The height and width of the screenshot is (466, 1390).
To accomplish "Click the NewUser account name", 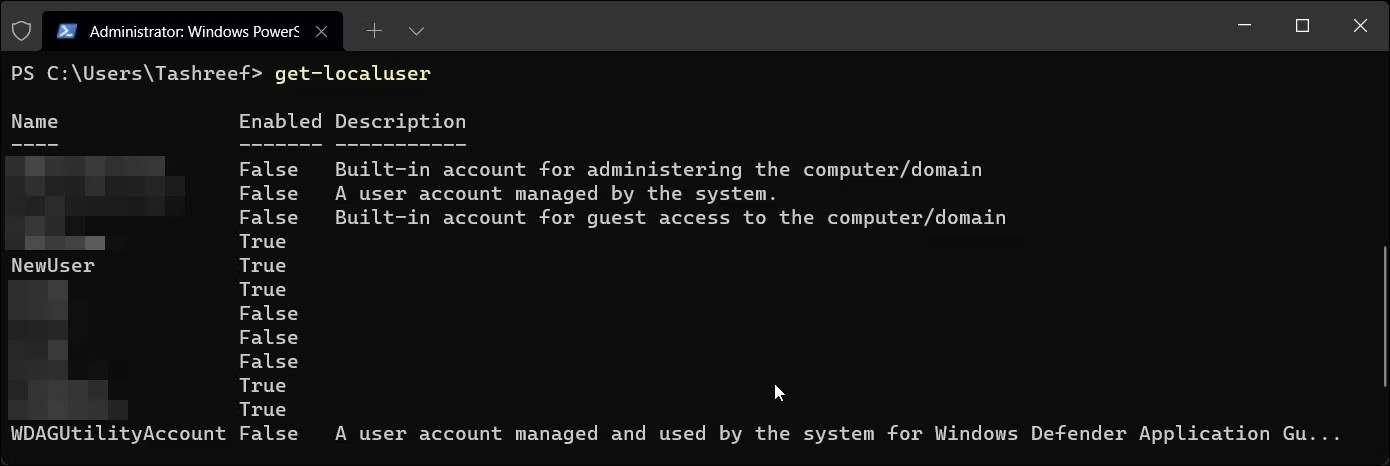I will point(53,266).
